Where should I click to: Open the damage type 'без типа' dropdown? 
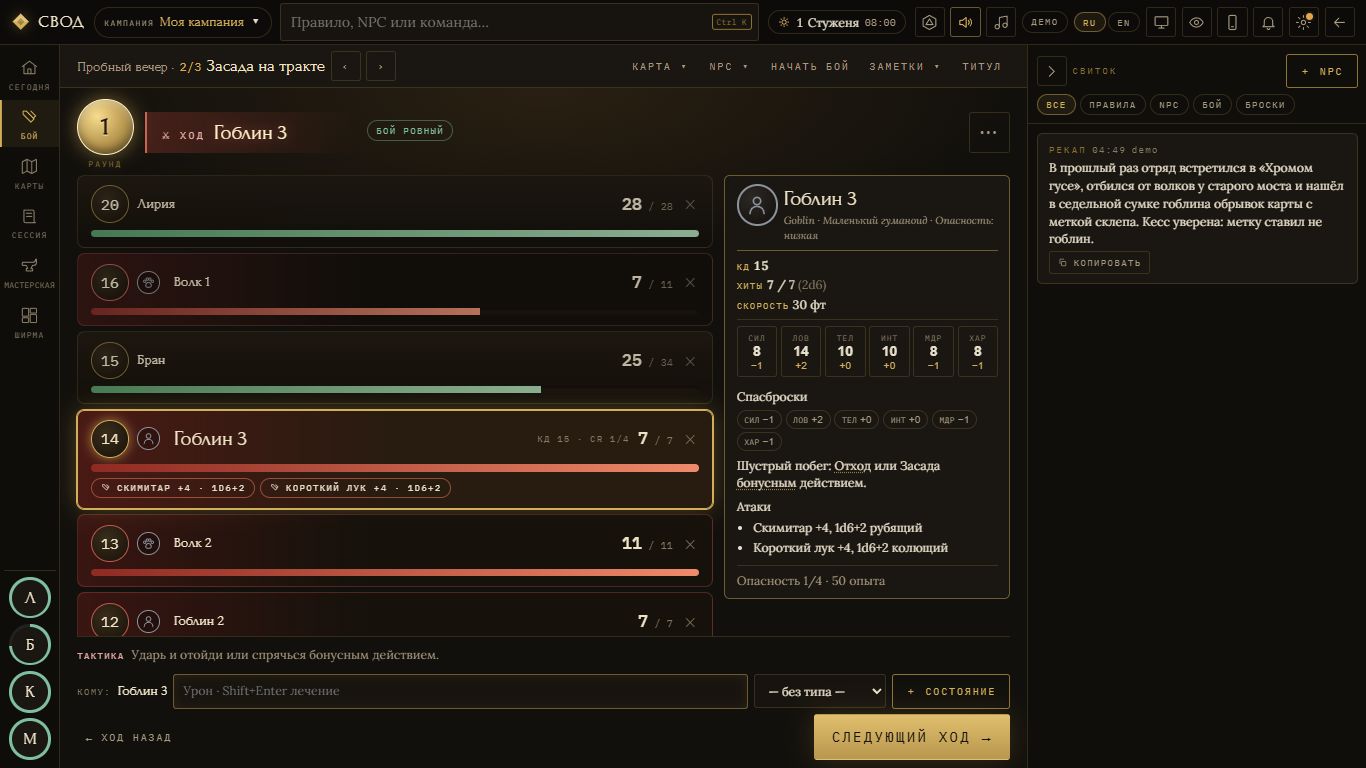click(x=820, y=691)
